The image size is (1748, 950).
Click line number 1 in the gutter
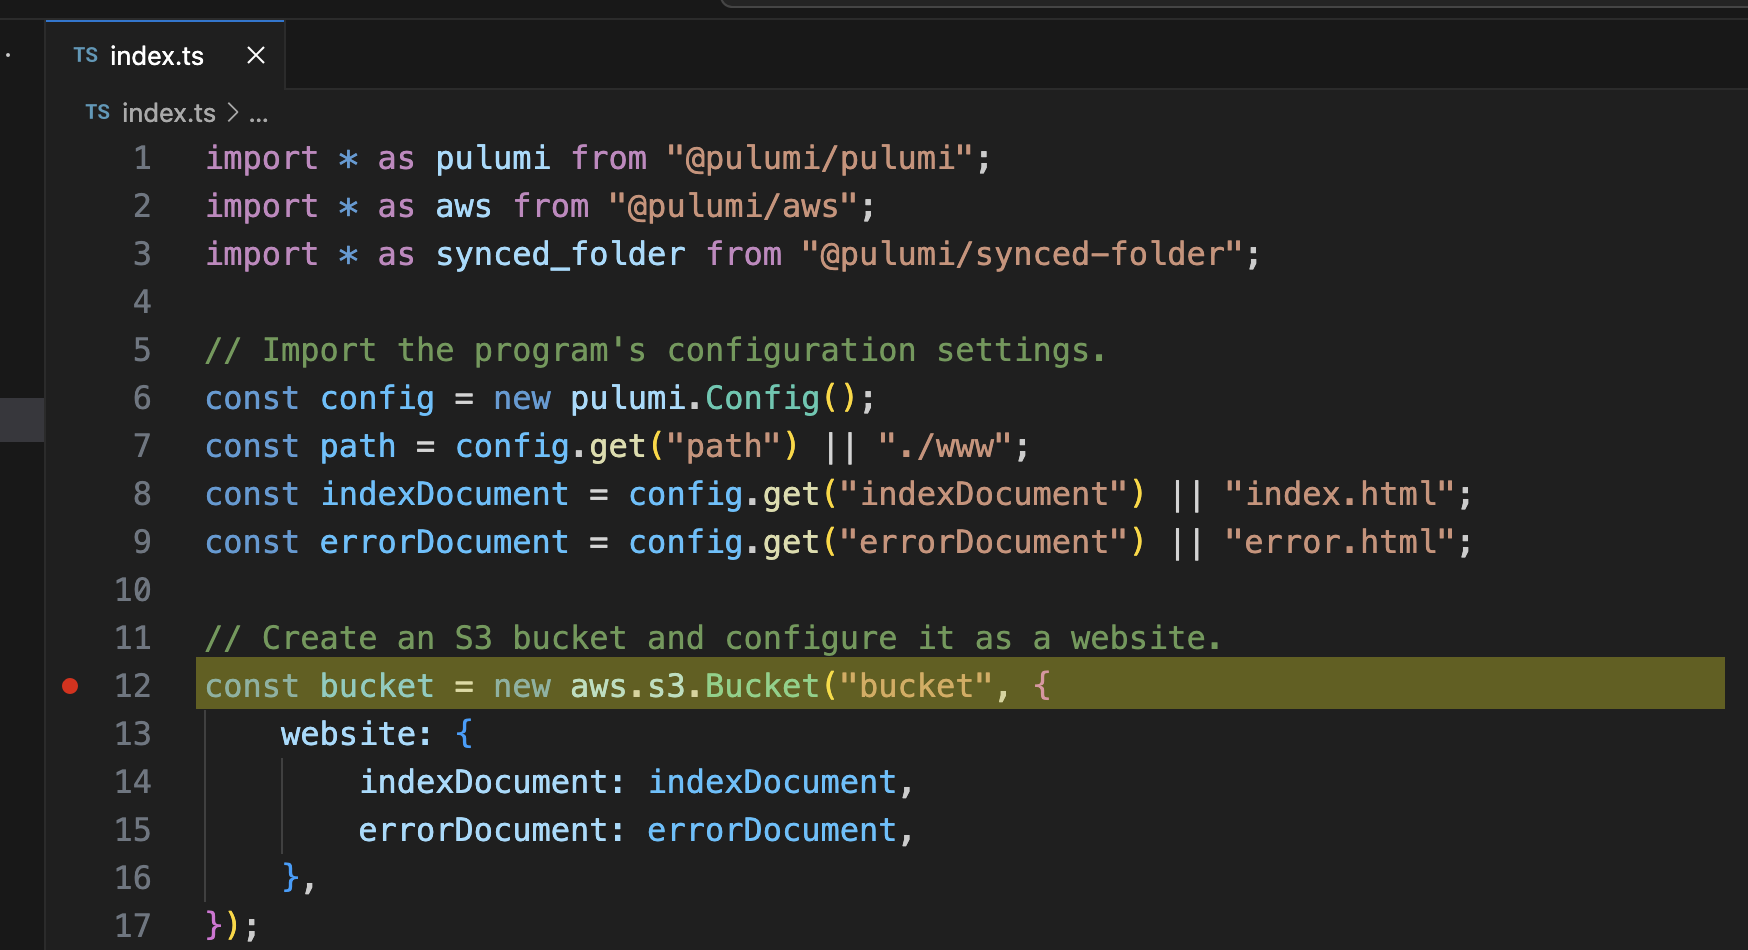point(142,158)
